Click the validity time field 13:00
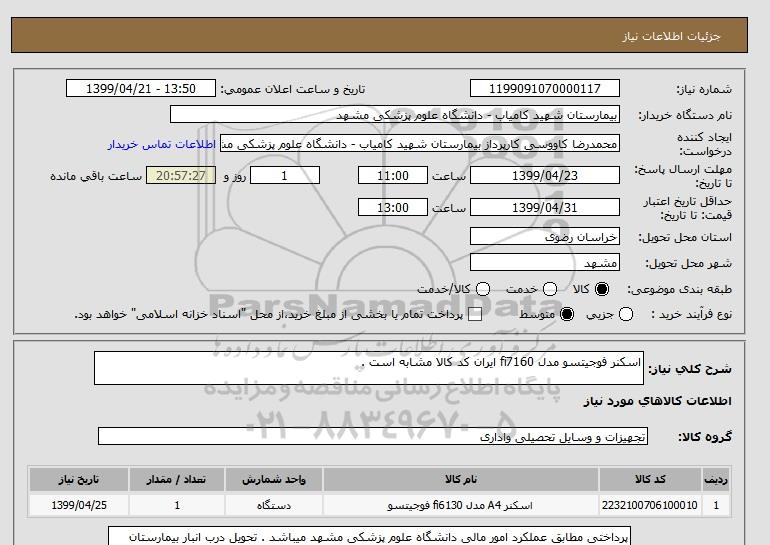Viewport: 770px width, 545px height. point(393,207)
